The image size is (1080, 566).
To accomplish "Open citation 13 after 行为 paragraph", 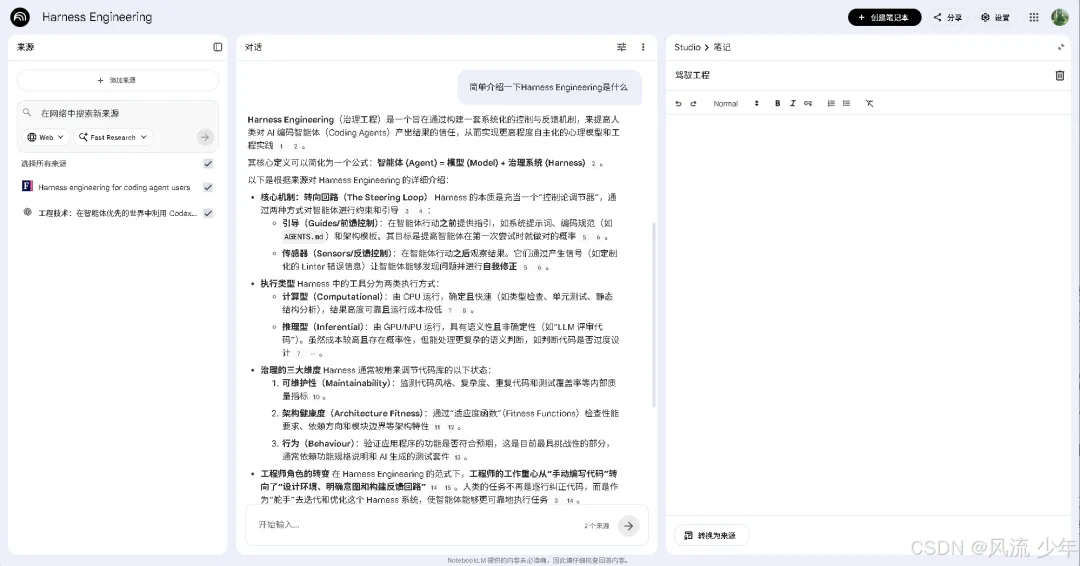I will click(457, 457).
